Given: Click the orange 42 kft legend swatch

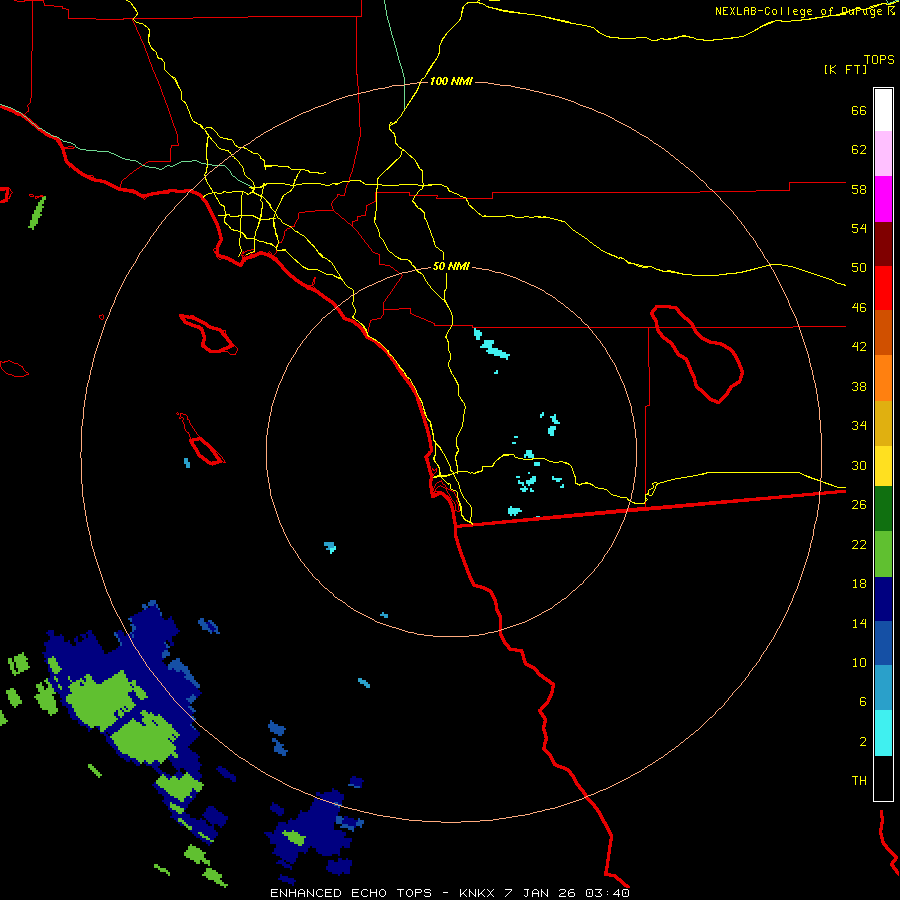Looking at the screenshot, I should pyautogui.click(x=883, y=378).
